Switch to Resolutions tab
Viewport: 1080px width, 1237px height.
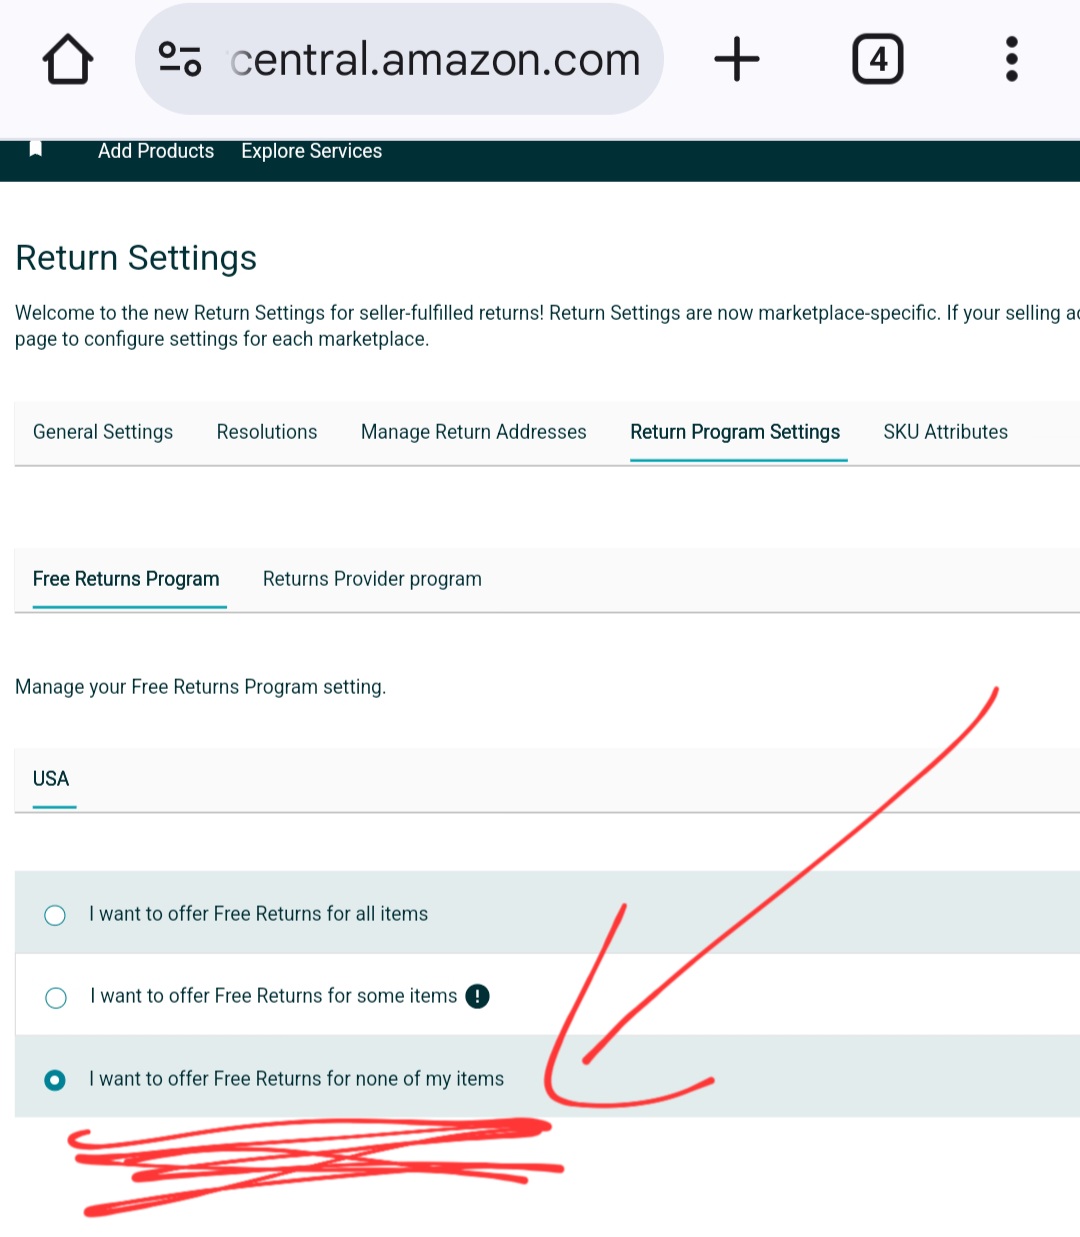(267, 432)
